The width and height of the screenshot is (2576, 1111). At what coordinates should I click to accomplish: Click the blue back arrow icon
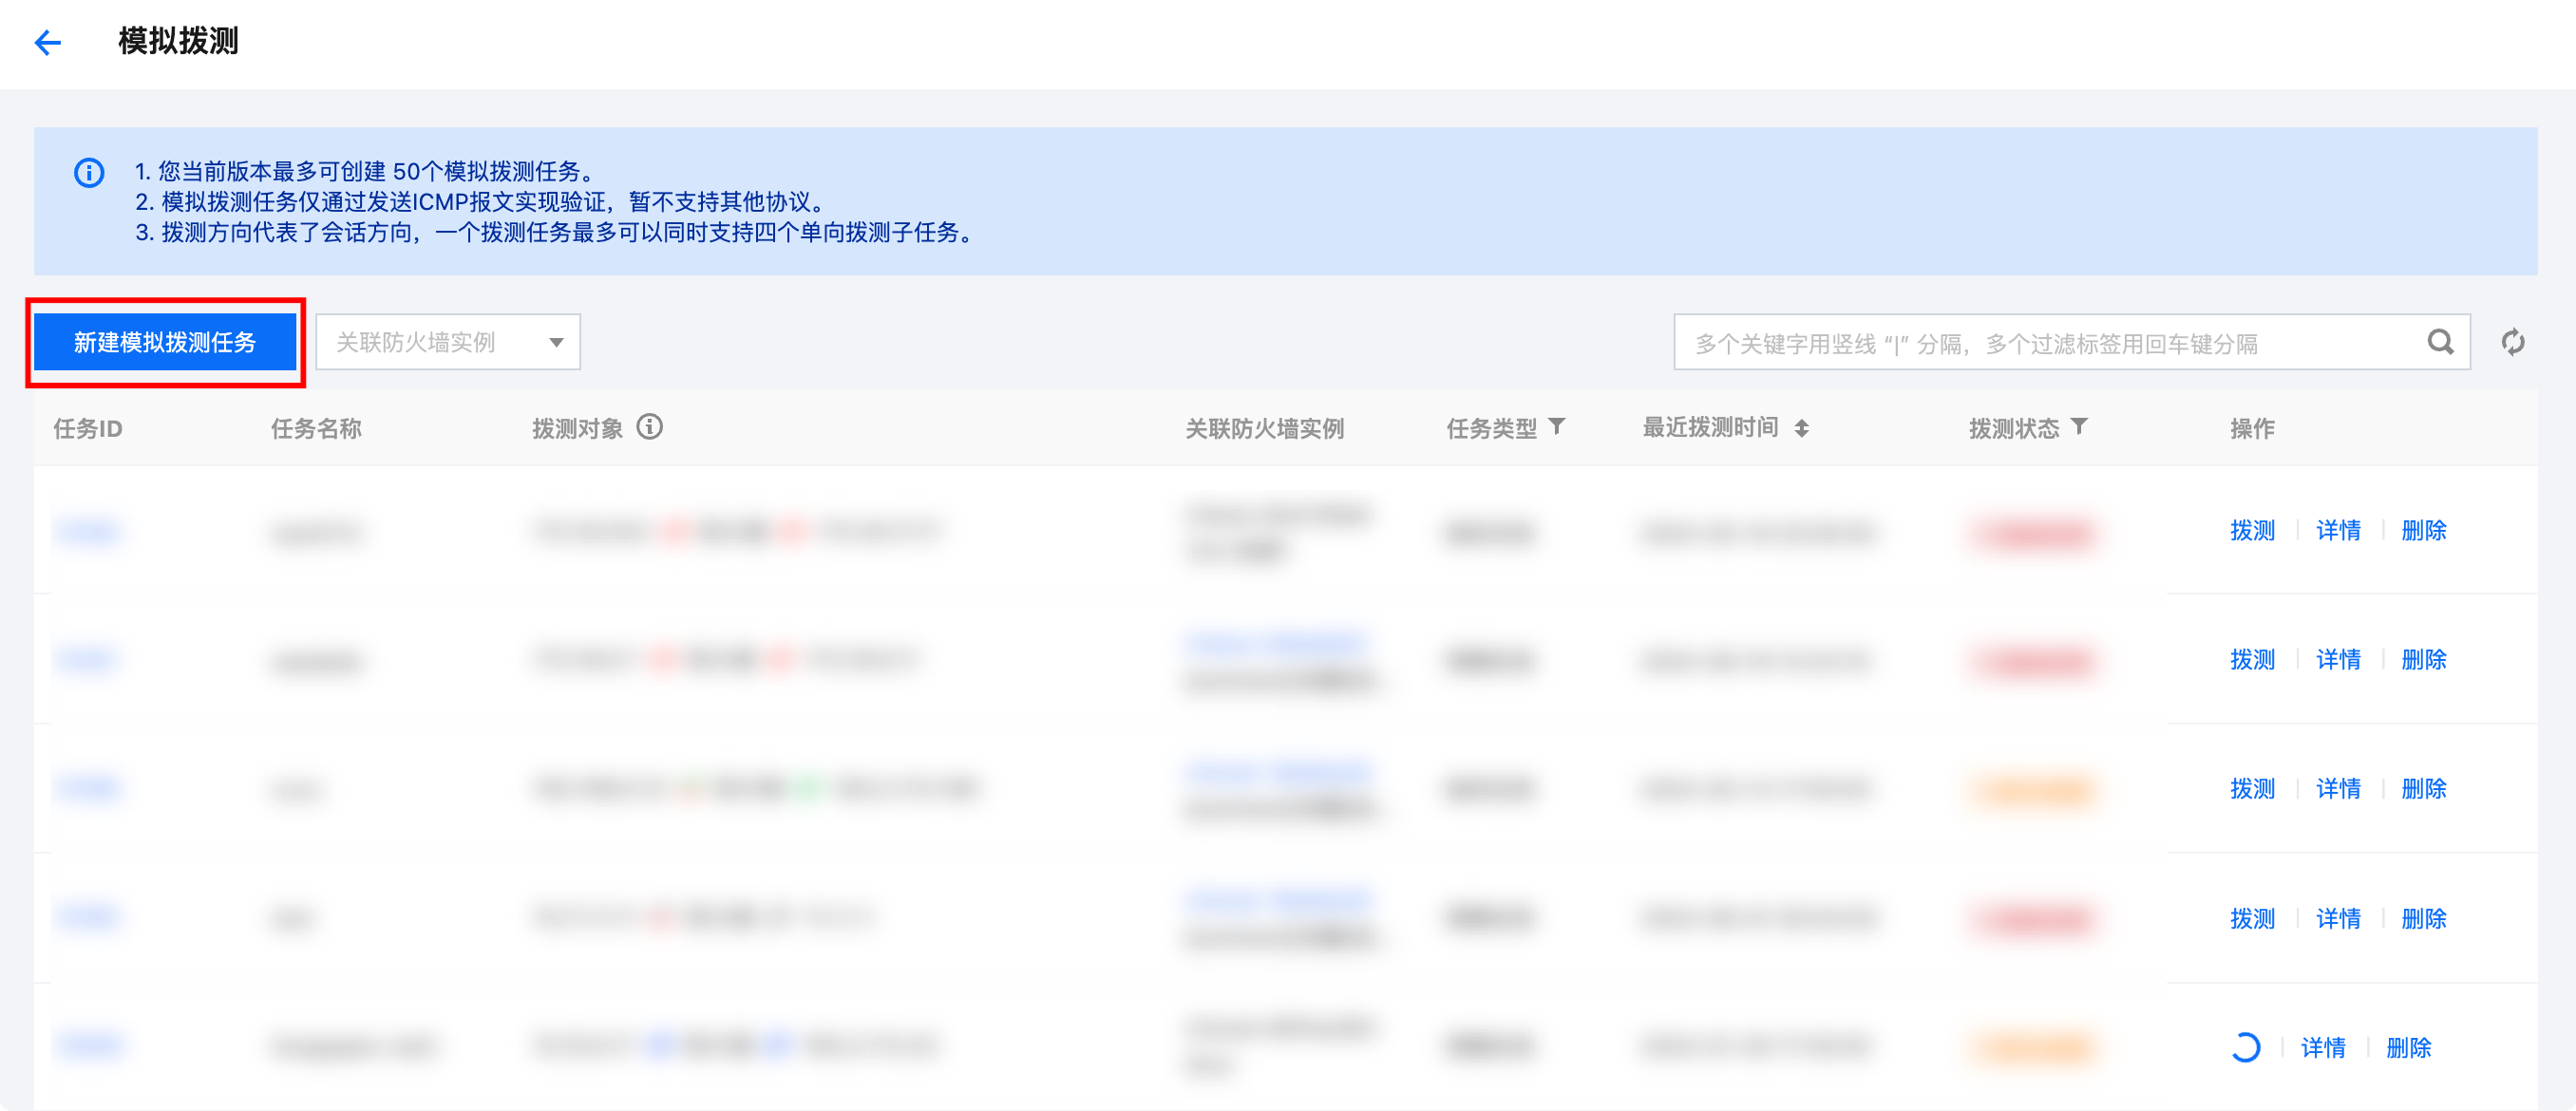tap(47, 42)
